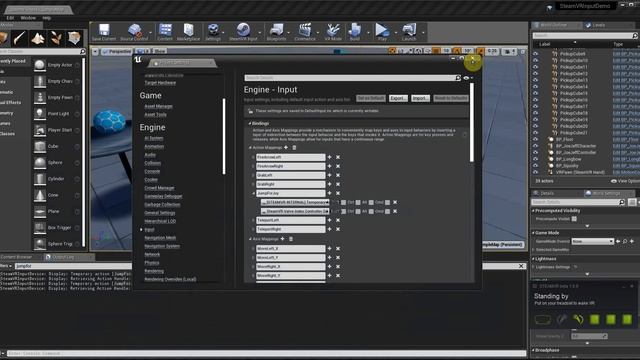
Task: Open the view options eye dropdown in settings
Action: click(x=468, y=78)
